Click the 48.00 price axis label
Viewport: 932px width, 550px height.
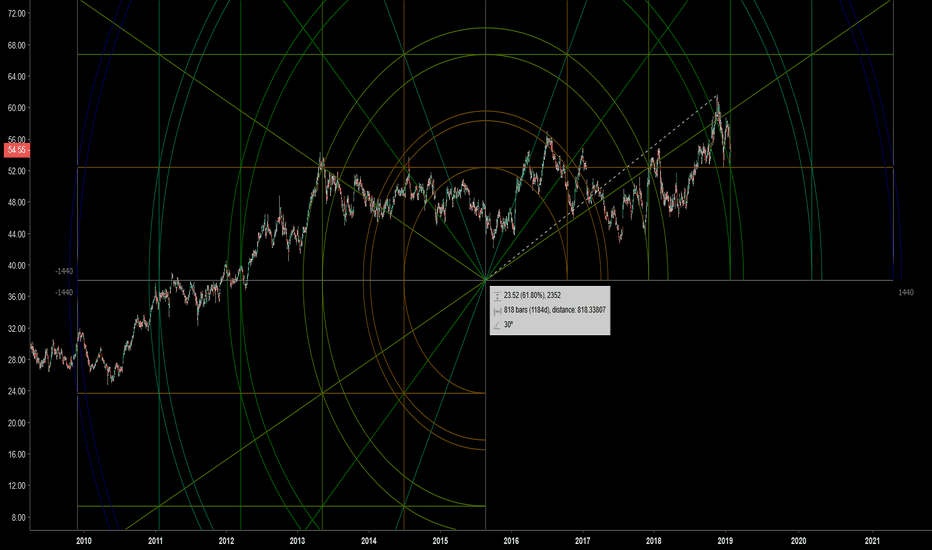point(16,203)
